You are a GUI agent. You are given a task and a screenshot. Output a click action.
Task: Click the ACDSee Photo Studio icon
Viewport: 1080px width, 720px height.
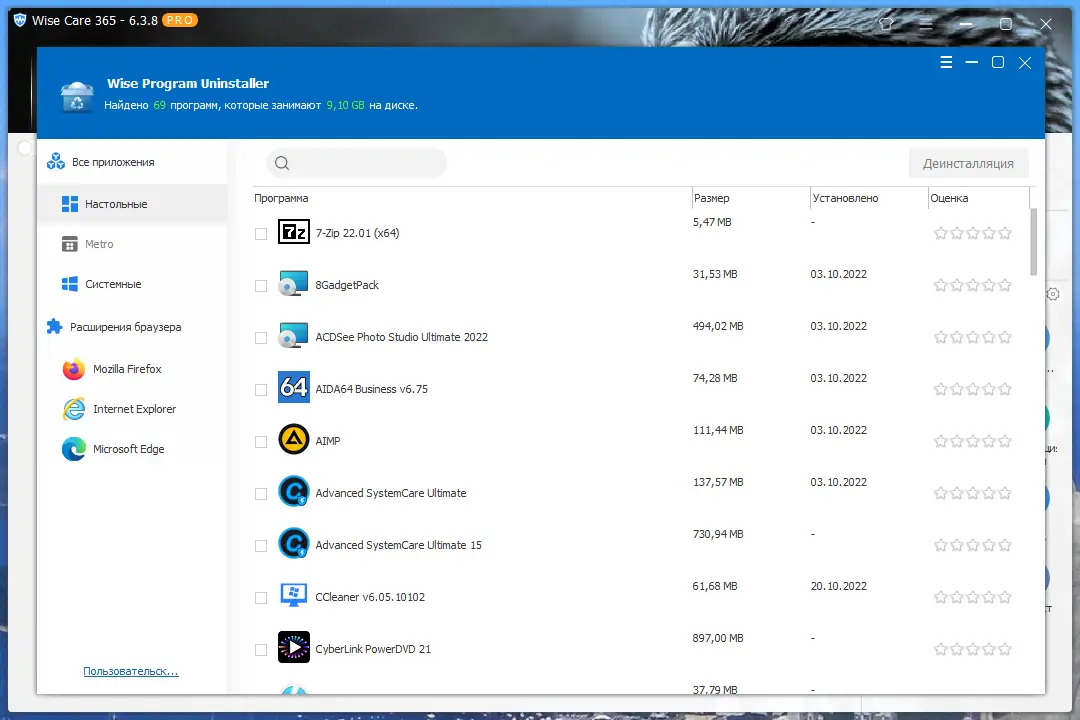[293, 336]
